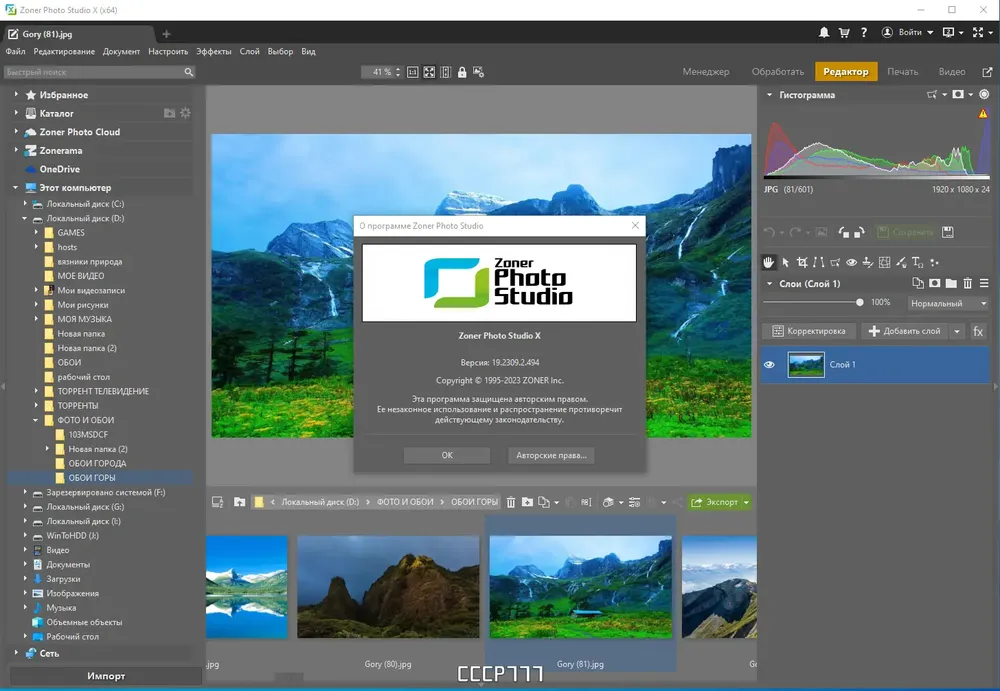Screen dimensions: 1000x691
Task: Select the Red Eye tool icon
Action: [851, 262]
